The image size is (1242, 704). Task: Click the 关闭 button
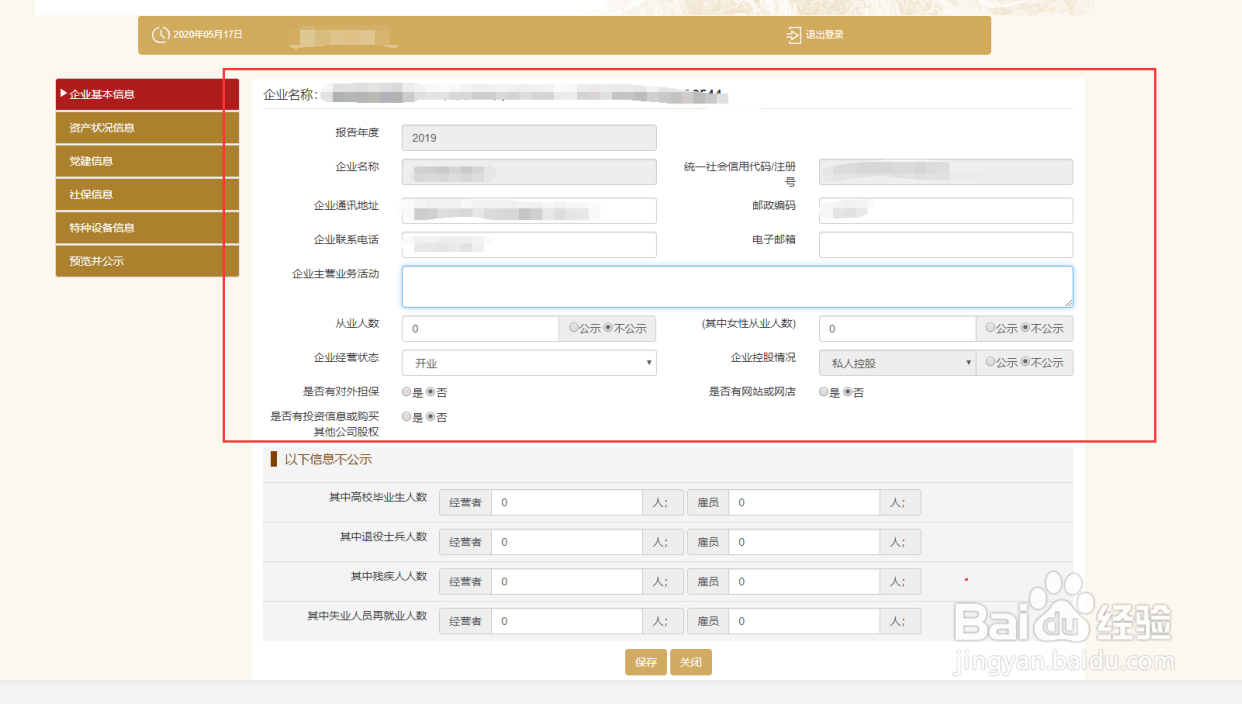tap(690, 662)
